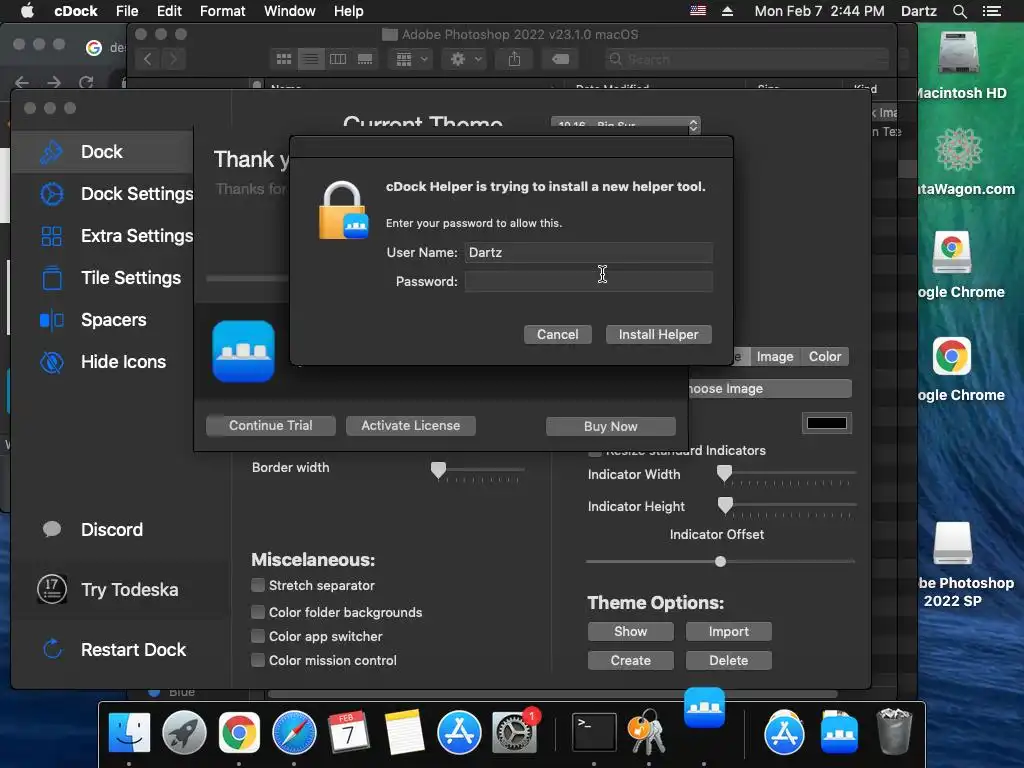Click Border width slider handle

[438, 470]
